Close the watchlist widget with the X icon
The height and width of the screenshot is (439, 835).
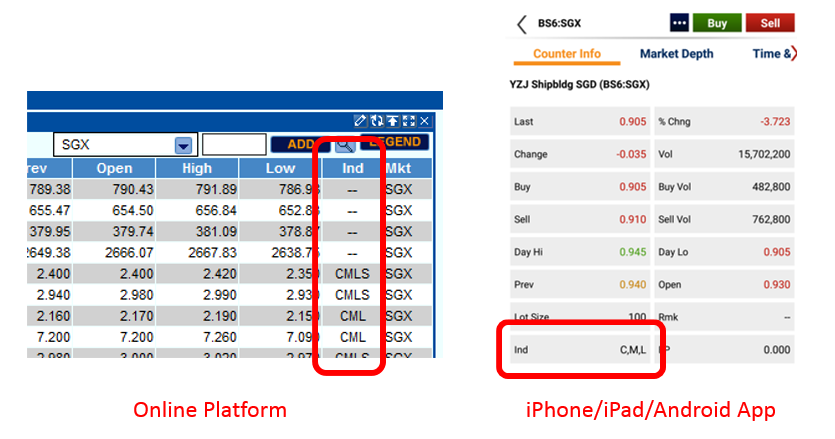424,121
